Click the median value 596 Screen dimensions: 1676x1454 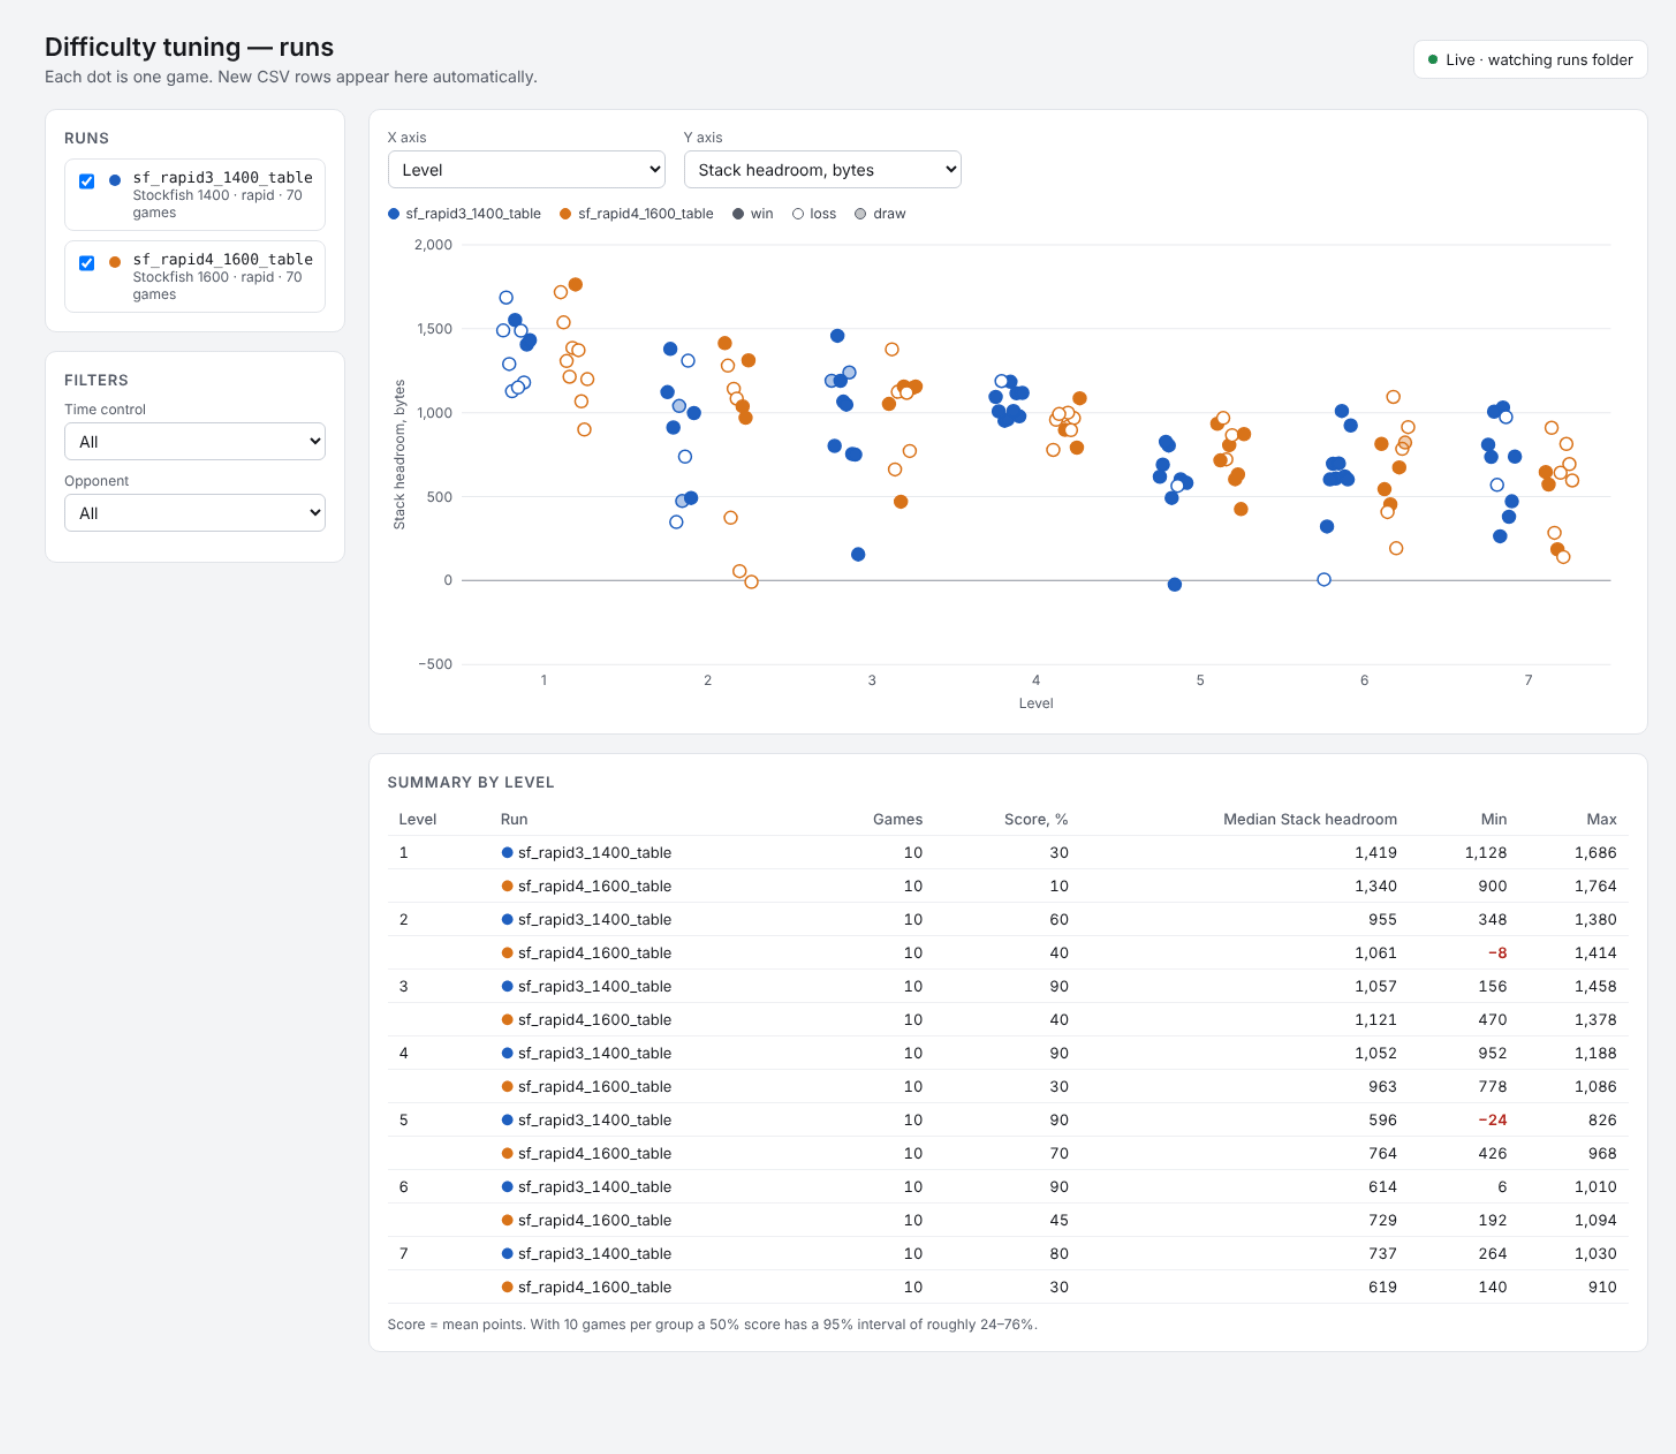point(1383,1120)
